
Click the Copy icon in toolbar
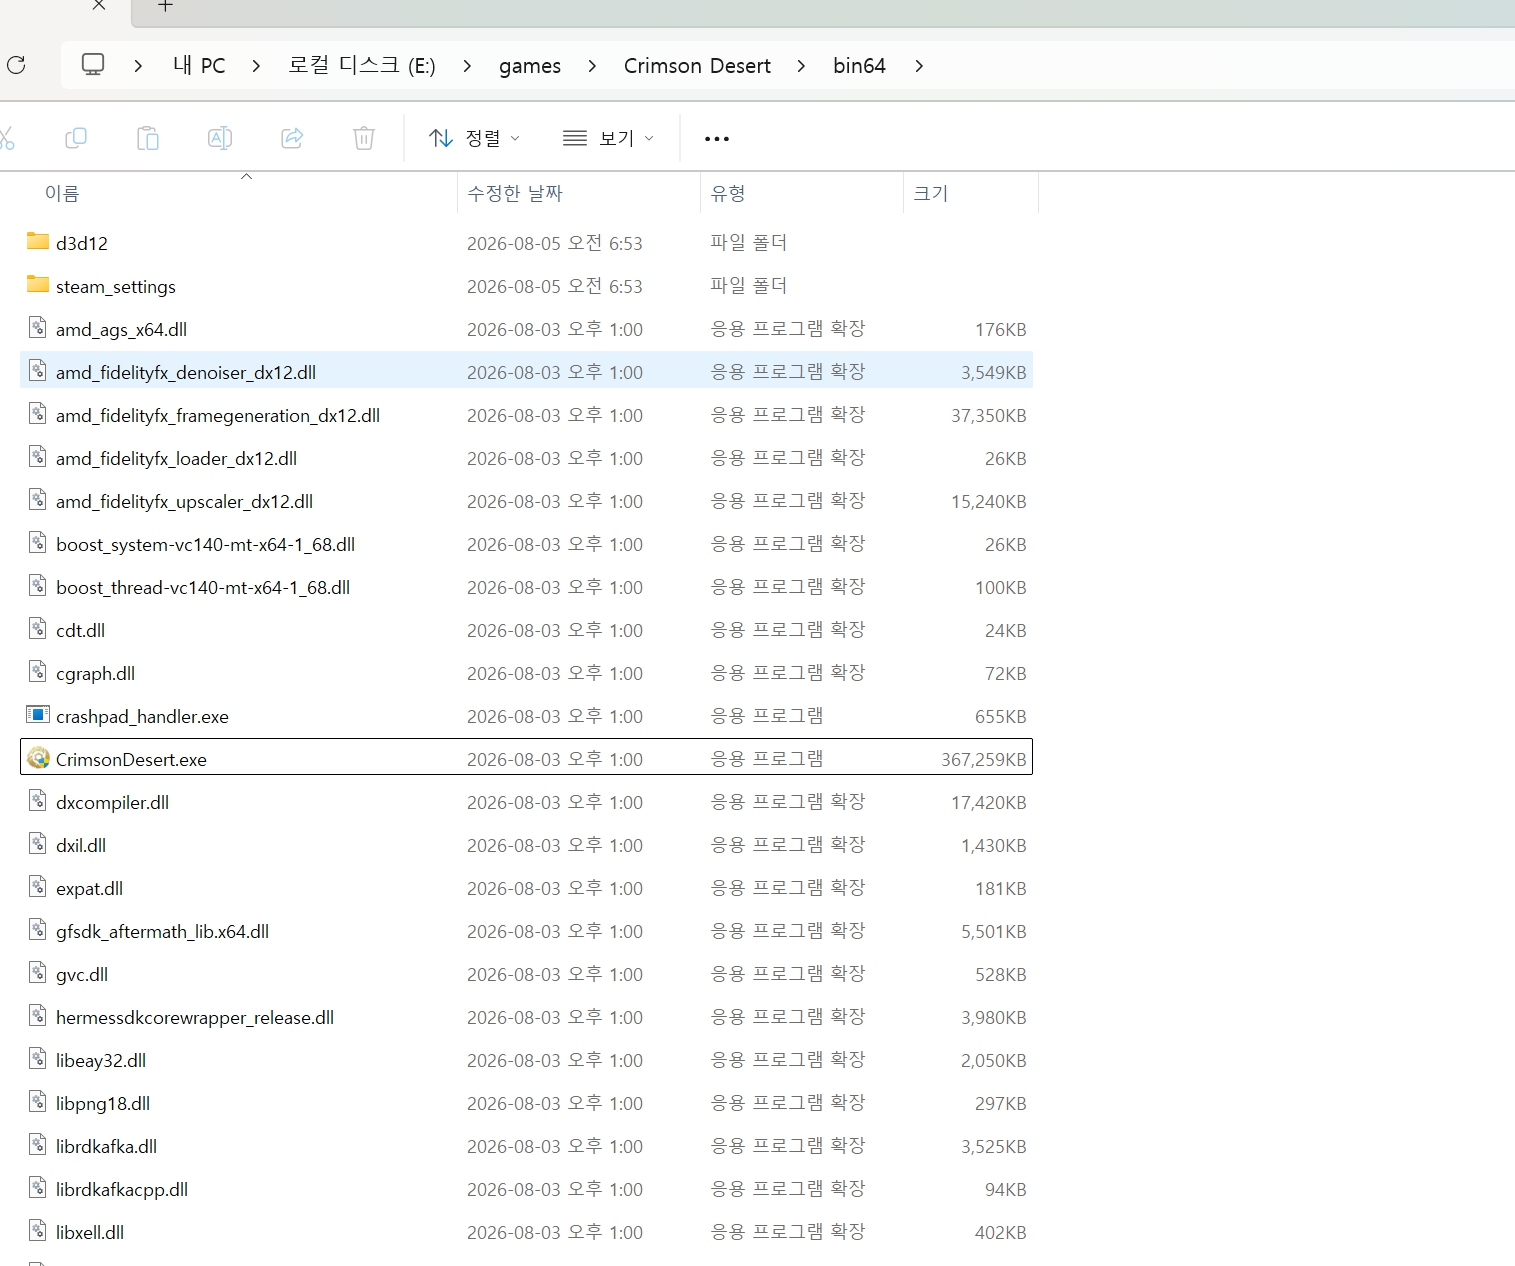coord(76,138)
